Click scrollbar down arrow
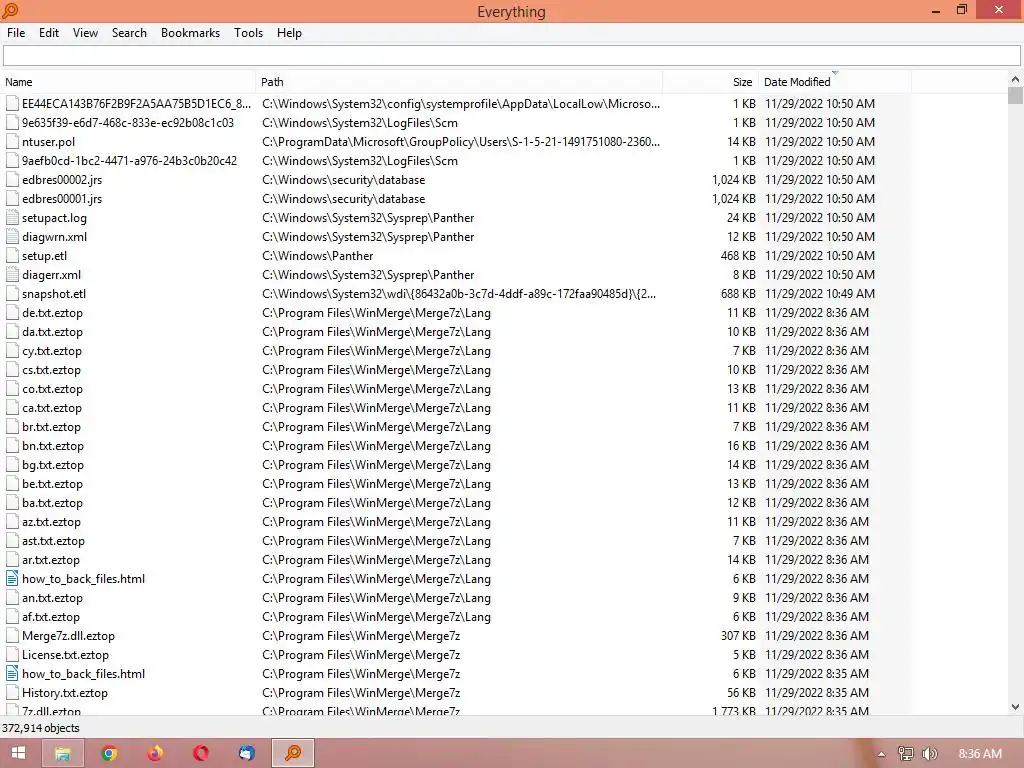The width and height of the screenshot is (1024, 768). coord(1015,707)
